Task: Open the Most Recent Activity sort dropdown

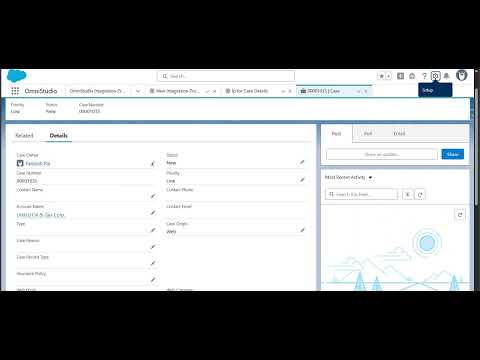Action: point(348,177)
